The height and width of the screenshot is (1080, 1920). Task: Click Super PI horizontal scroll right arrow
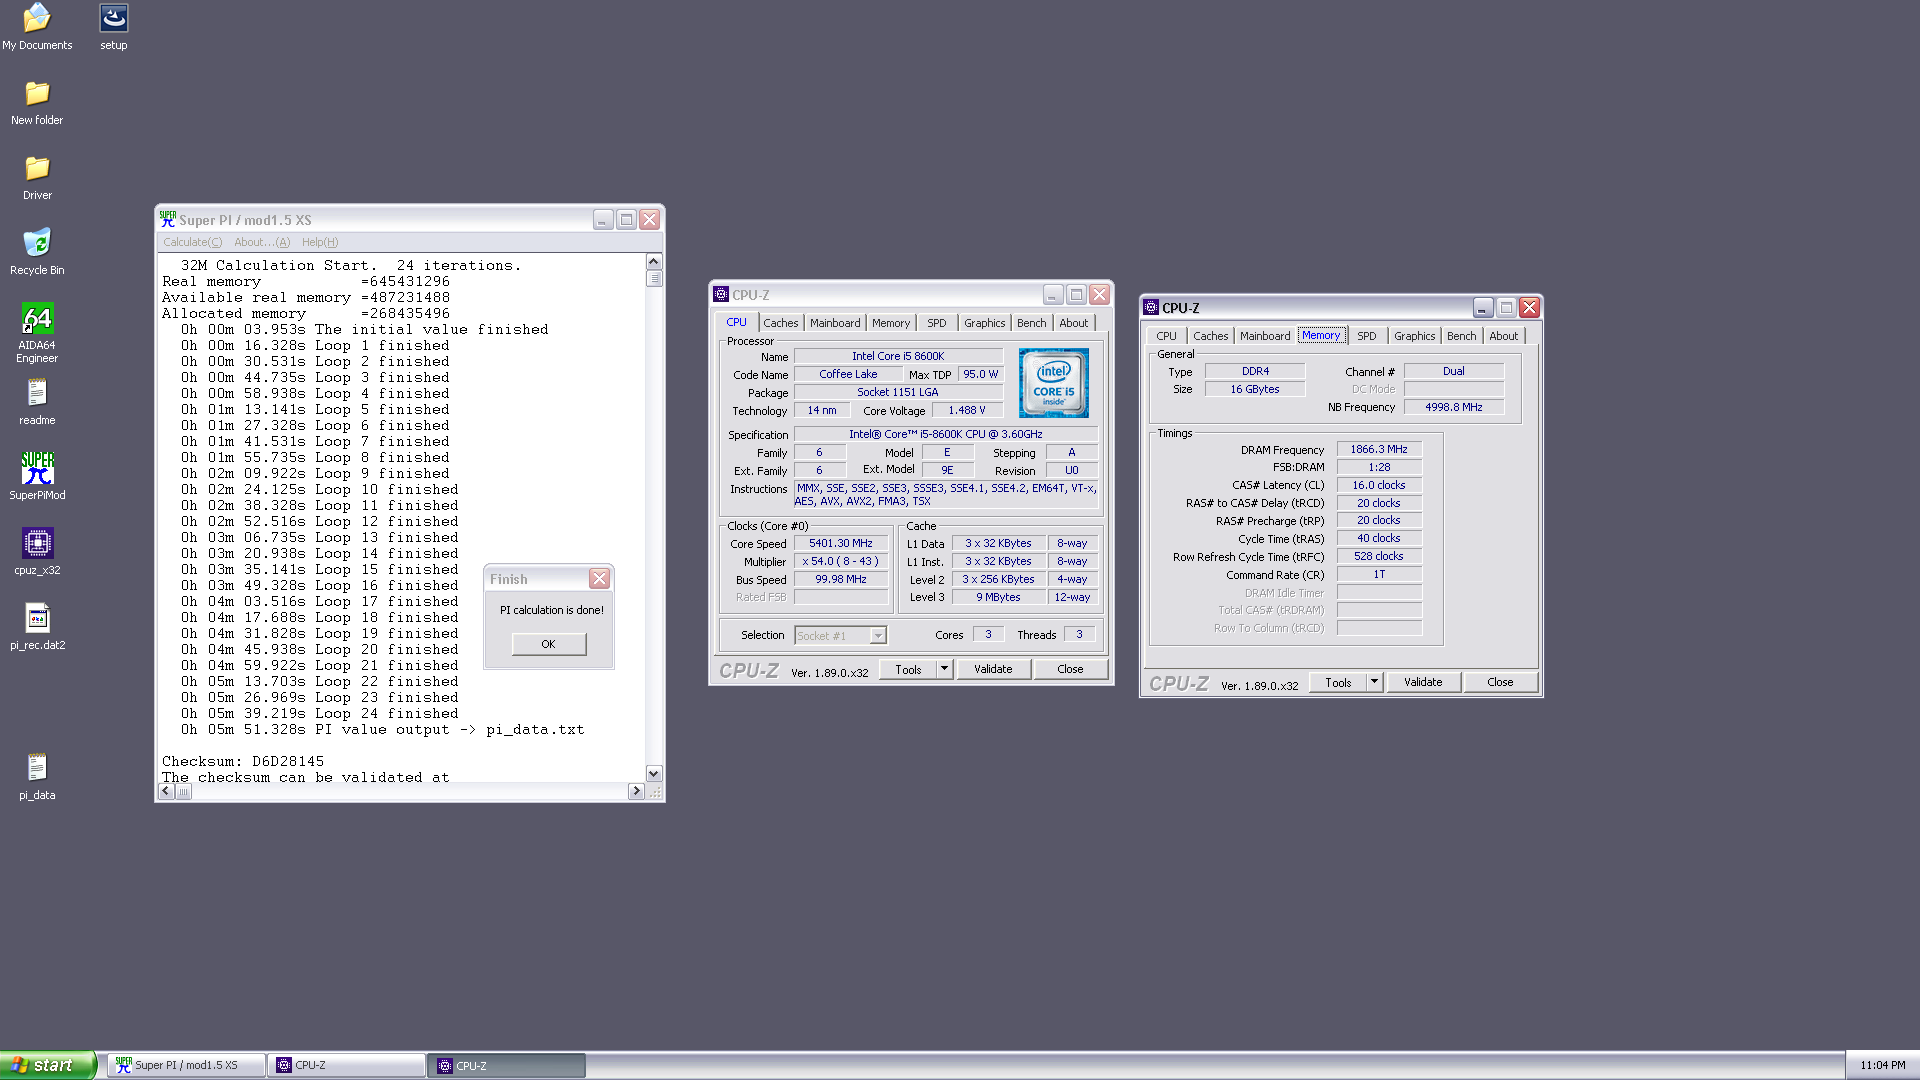636,791
